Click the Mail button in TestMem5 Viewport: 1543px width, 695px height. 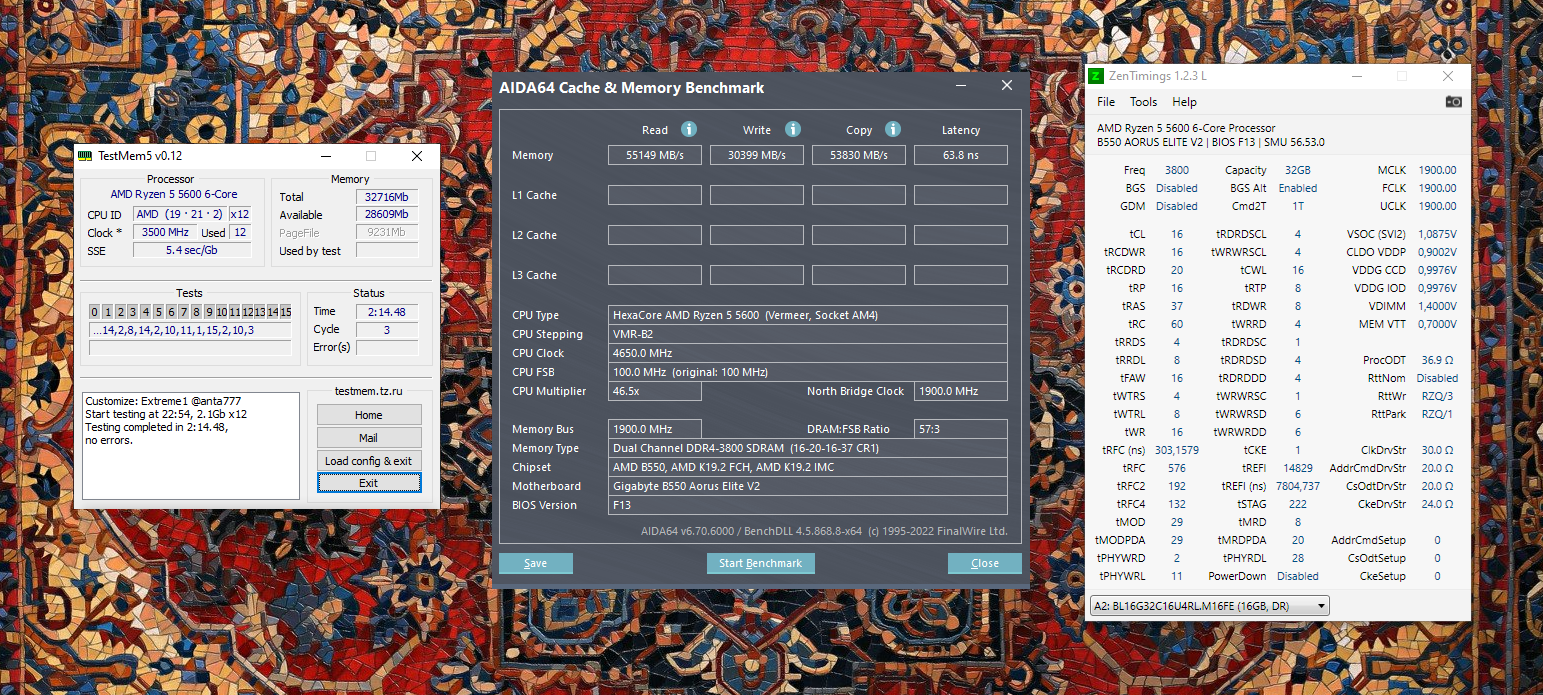pos(369,438)
